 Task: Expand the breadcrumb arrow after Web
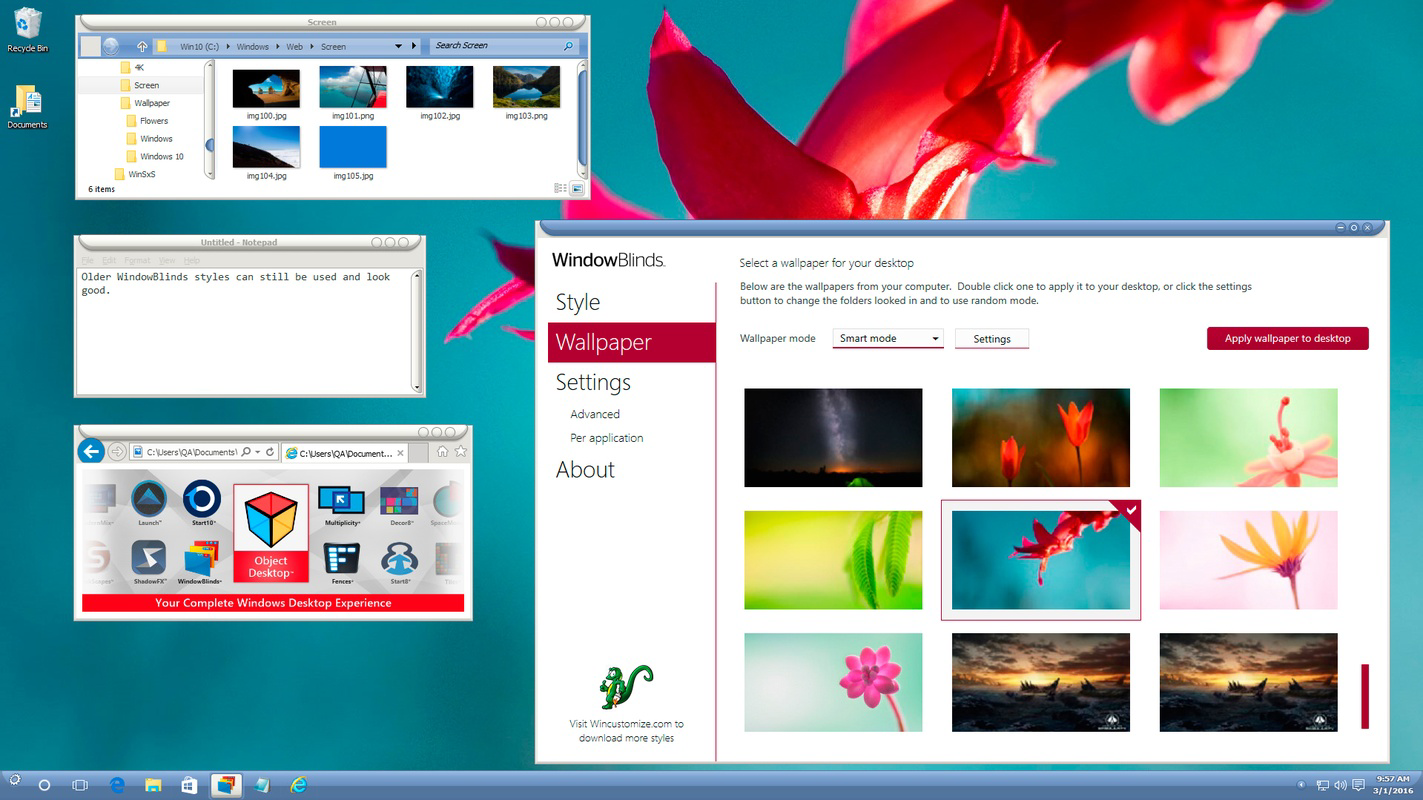[311, 46]
